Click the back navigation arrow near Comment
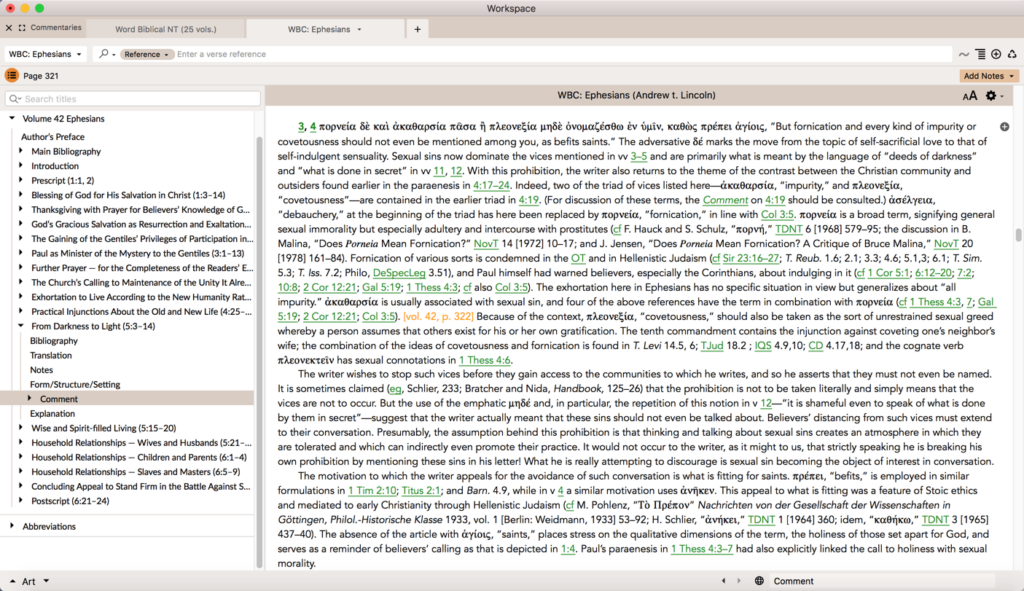The height and width of the screenshot is (591, 1024). click(x=723, y=581)
